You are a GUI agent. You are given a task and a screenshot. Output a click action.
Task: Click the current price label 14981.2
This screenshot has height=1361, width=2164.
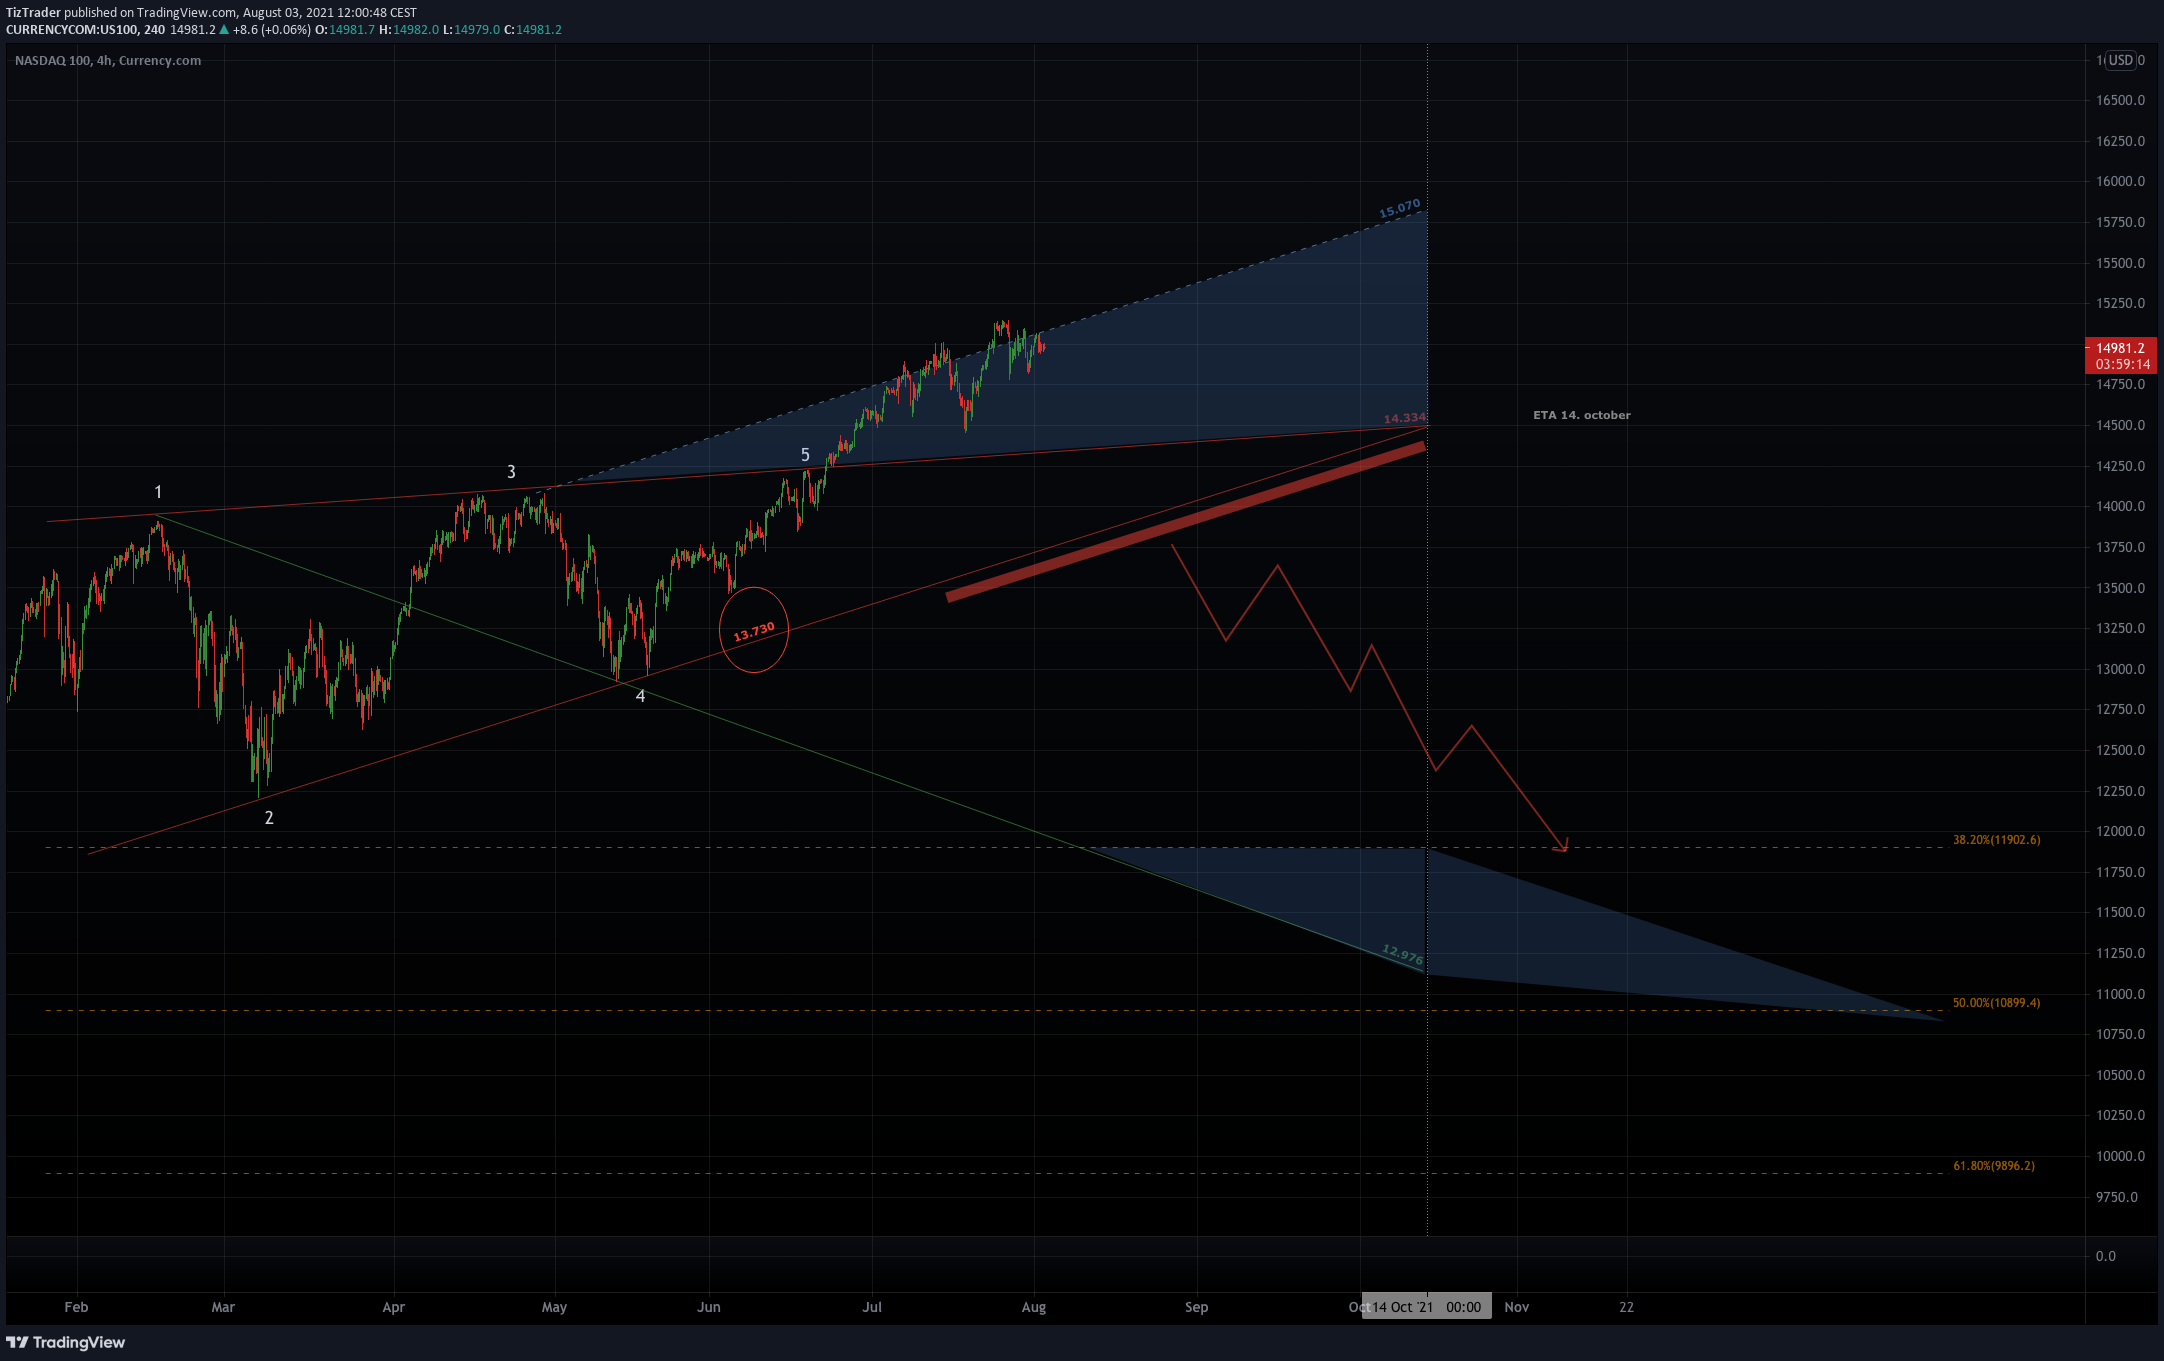coord(2120,348)
